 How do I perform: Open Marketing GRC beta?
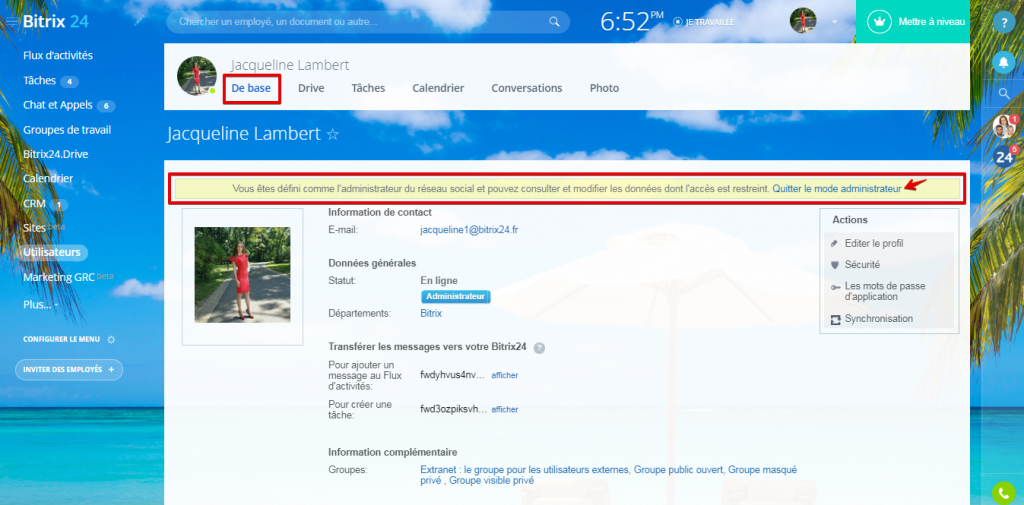[68, 277]
